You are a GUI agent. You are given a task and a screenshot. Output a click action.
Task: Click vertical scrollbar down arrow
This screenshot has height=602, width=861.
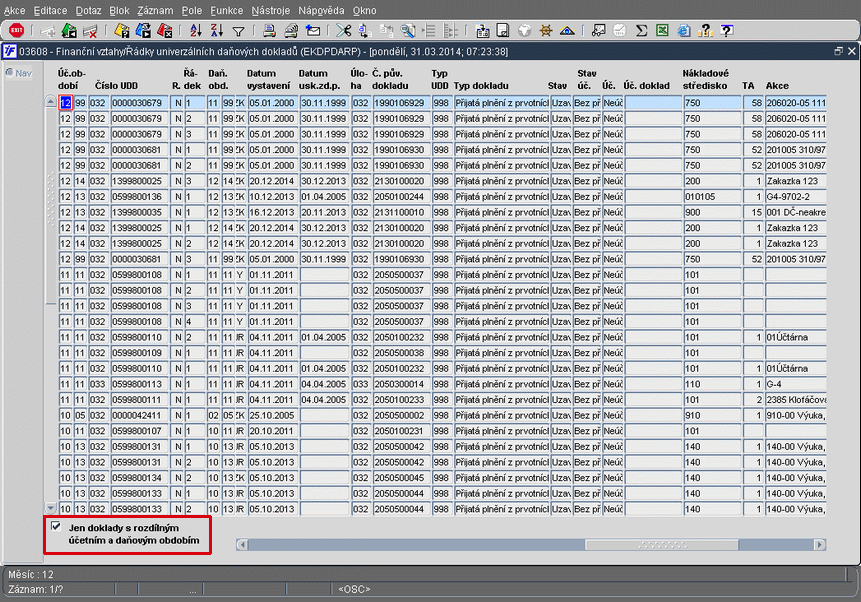click(x=51, y=508)
